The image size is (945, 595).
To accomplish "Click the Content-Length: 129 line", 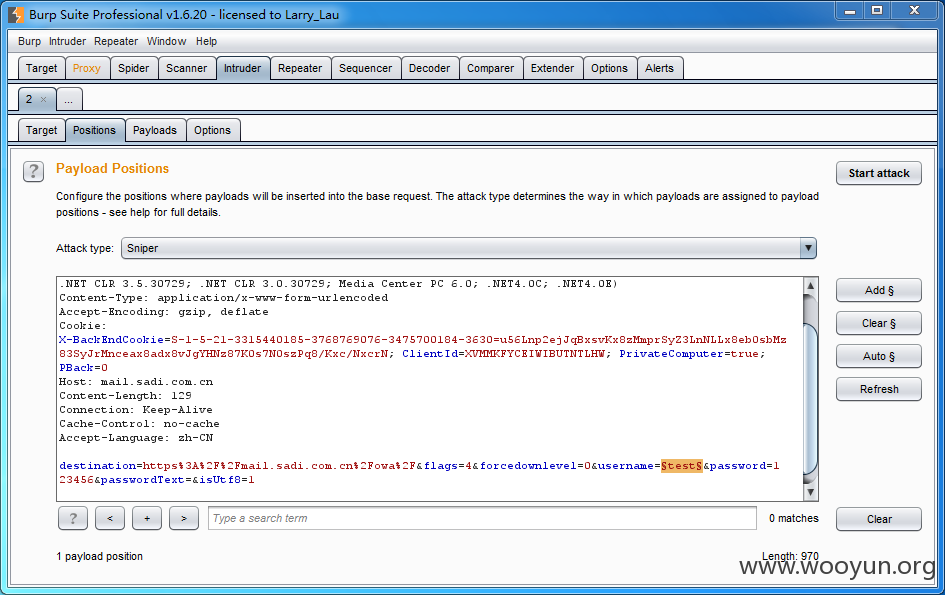I will click(125, 395).
